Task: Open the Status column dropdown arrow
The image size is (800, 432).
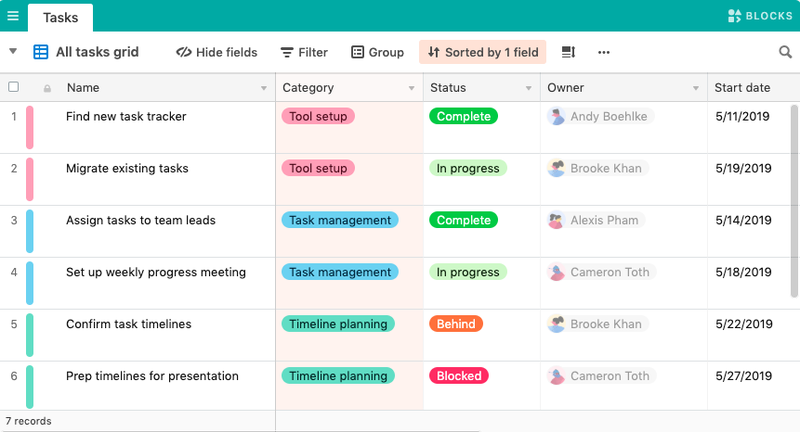Action: pos(529,88)
